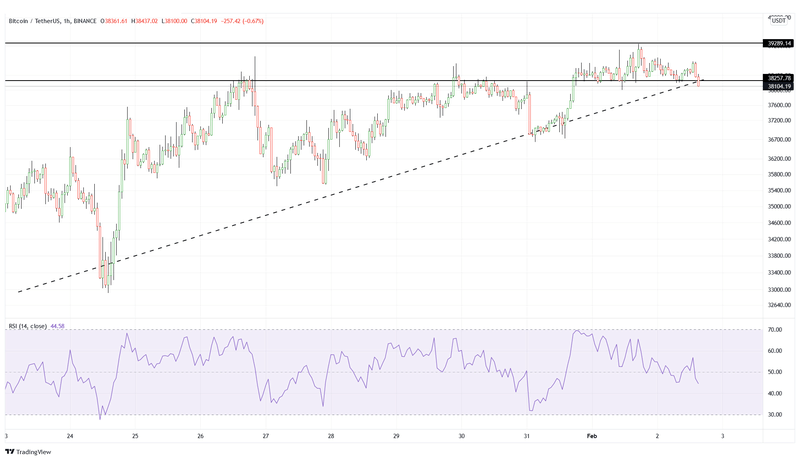Screen dimensions: 800x460
Task: Click the 36700.00 price axis label
Action: coord(780,140)
